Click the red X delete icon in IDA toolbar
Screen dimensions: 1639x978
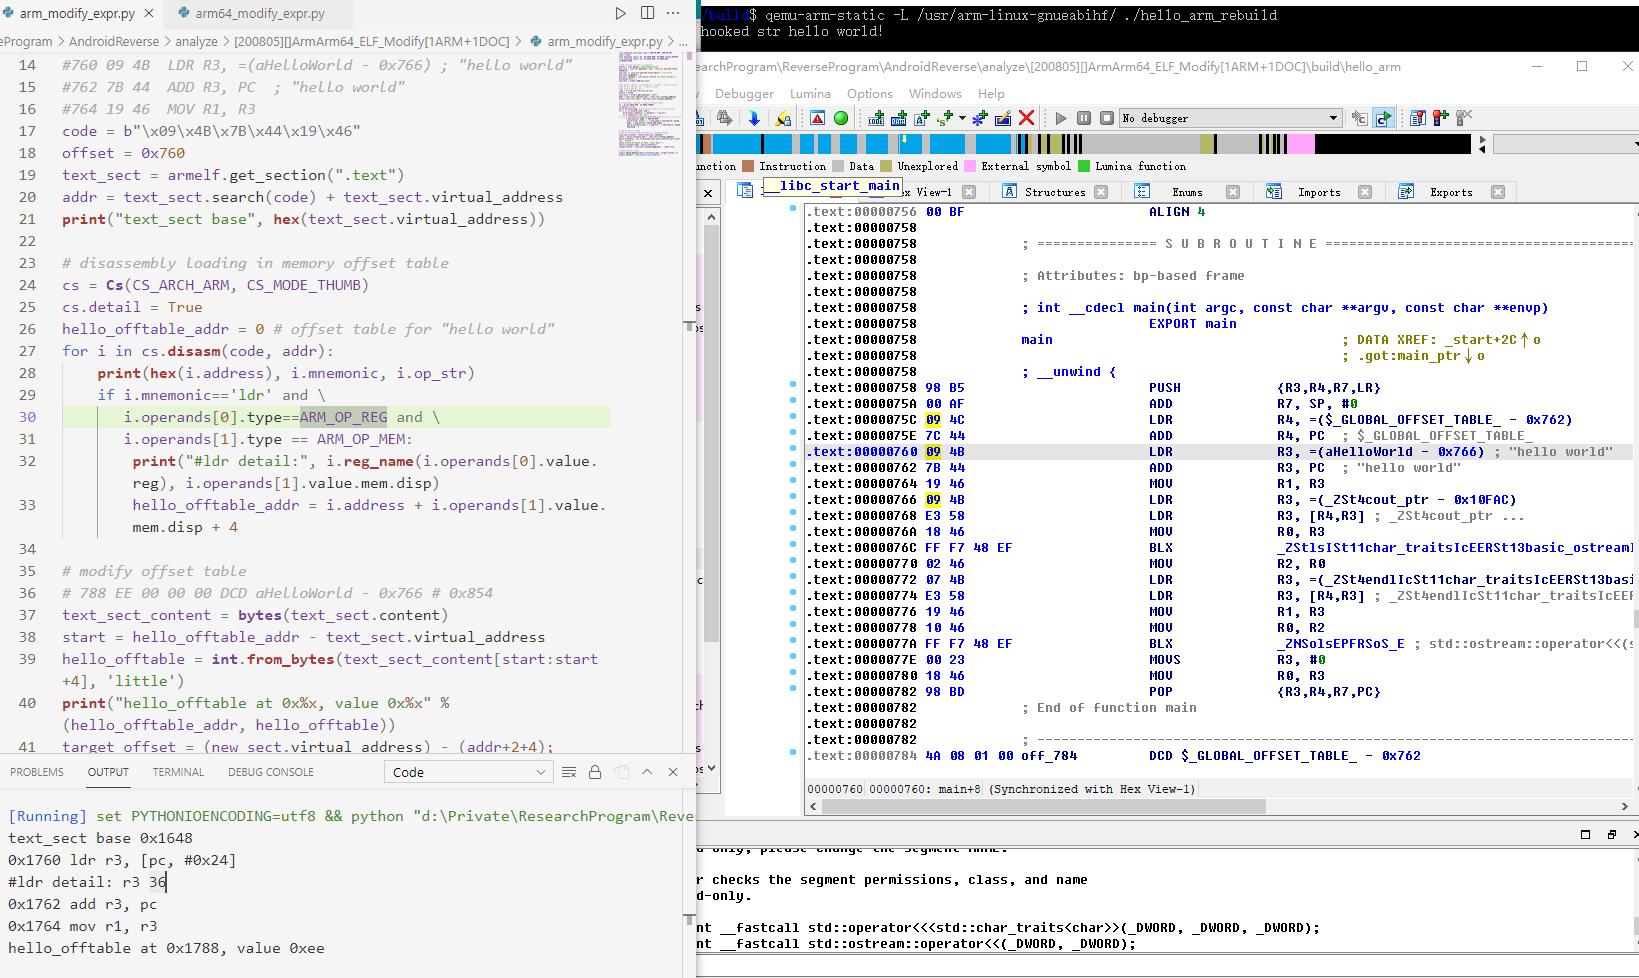coord(1026,118)
